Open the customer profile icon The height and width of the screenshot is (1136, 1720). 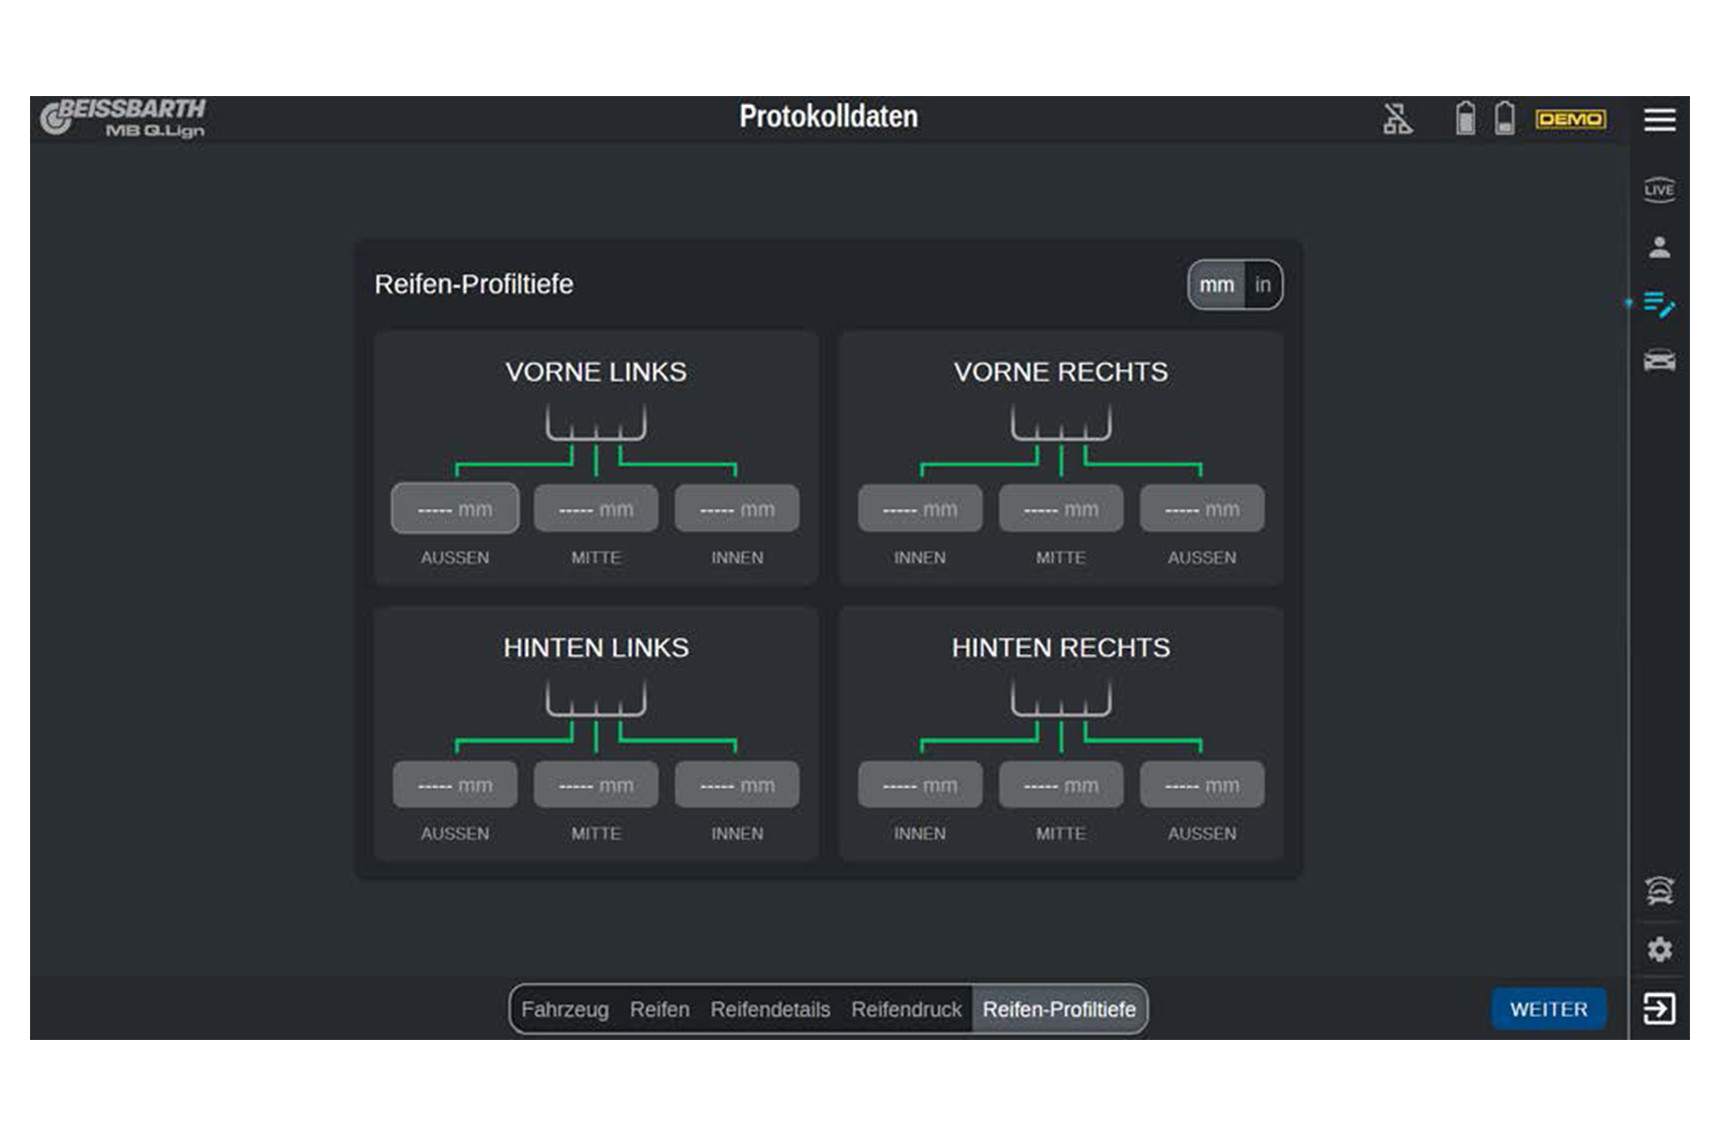point(1659,247)
